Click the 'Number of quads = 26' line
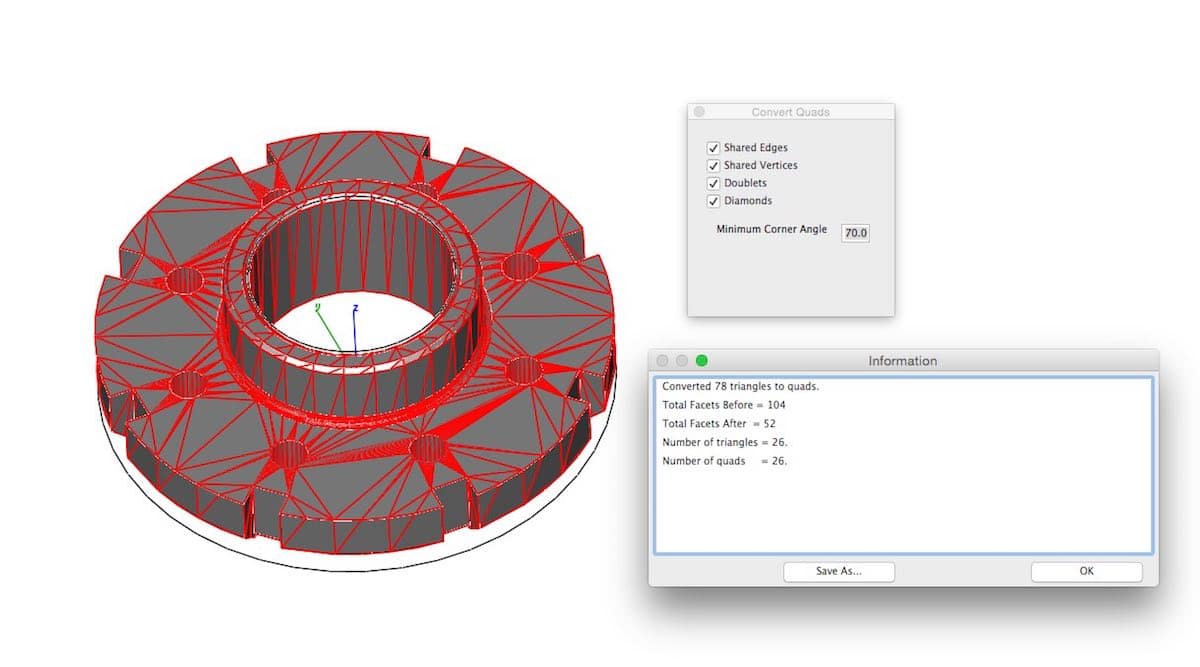Image resolution: width=1200 pixels, height=667 pixels. click(x=724, y=461)
